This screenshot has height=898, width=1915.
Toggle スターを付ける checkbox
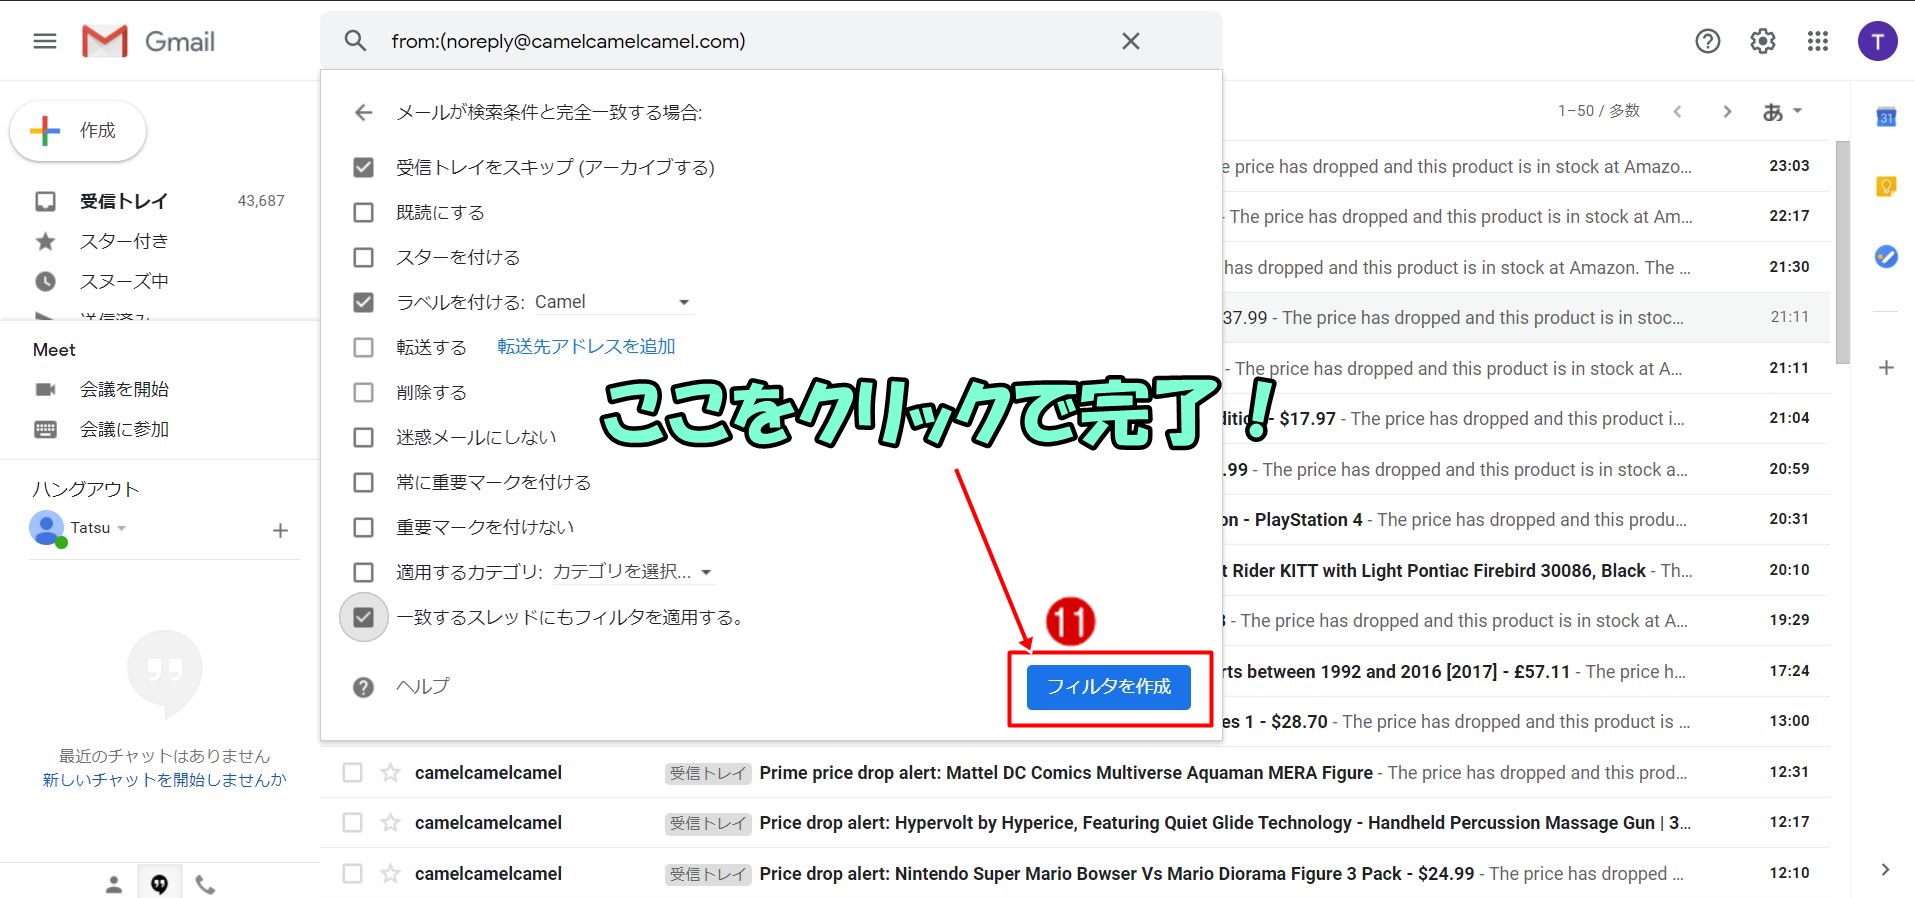[x=363, y=257]
